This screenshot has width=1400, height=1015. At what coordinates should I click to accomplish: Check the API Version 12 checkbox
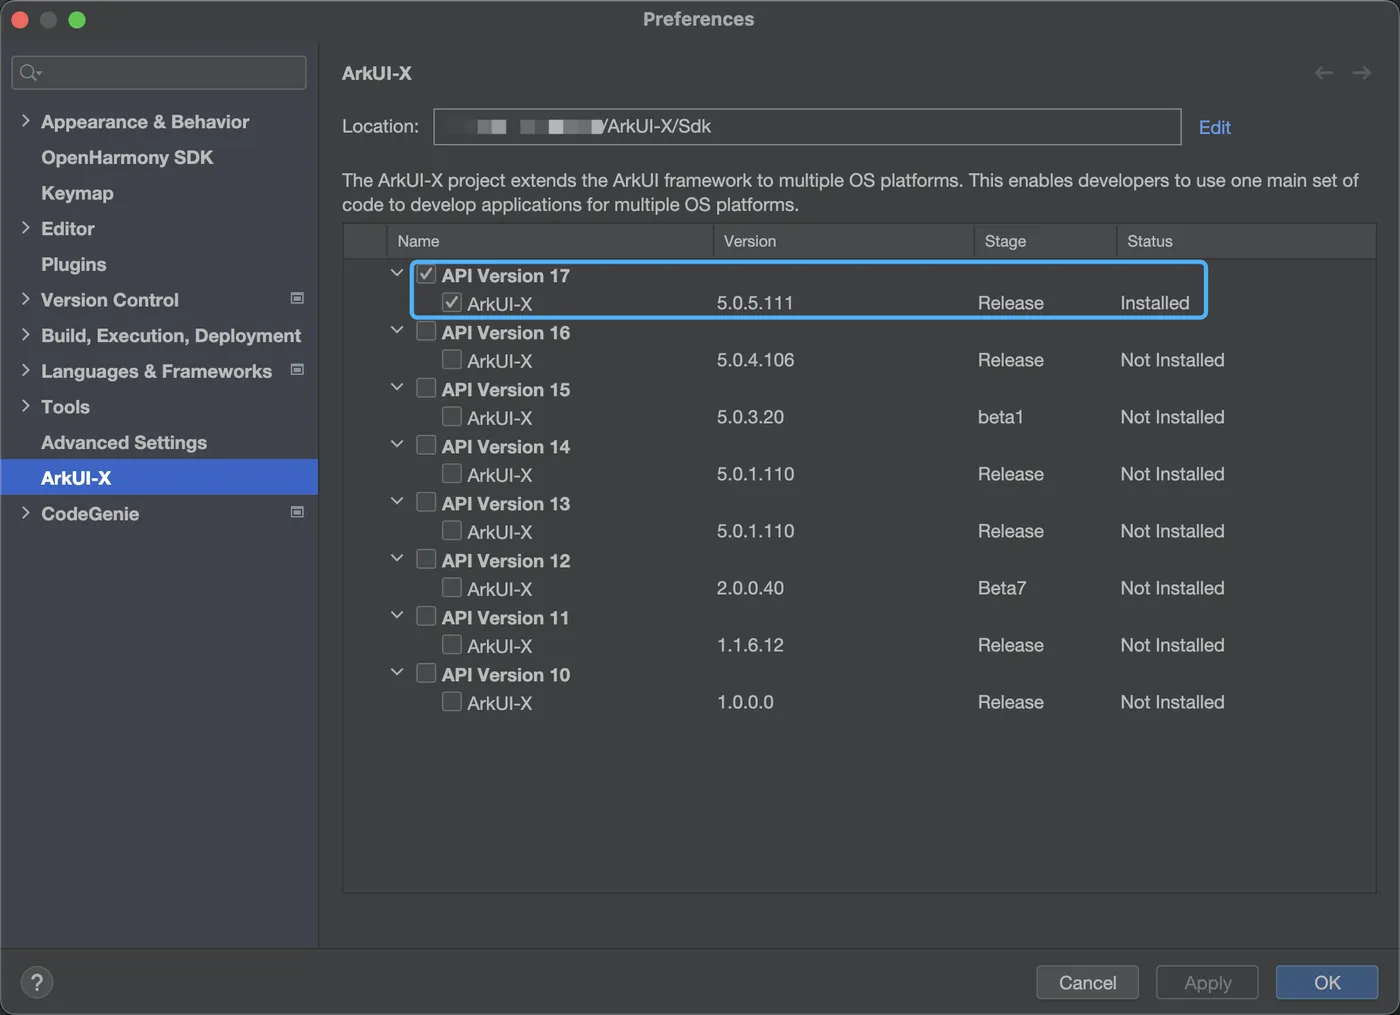pos(426,559)
